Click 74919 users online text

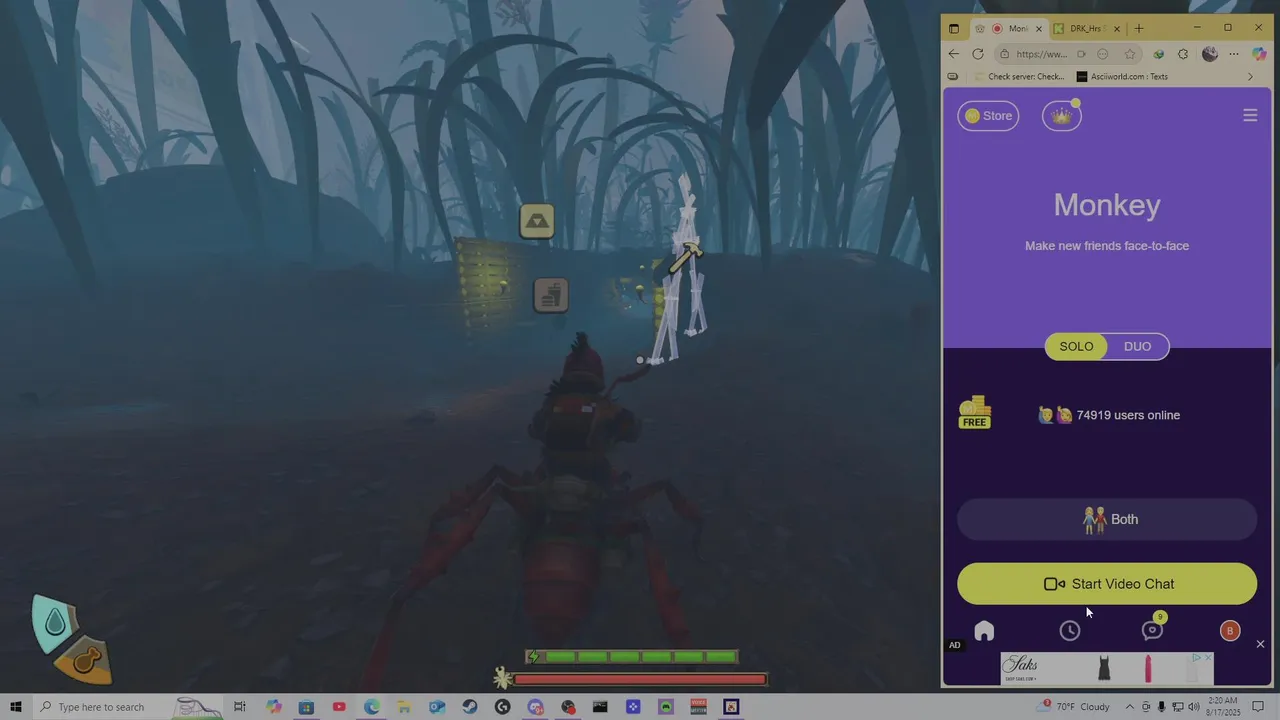1128,415
